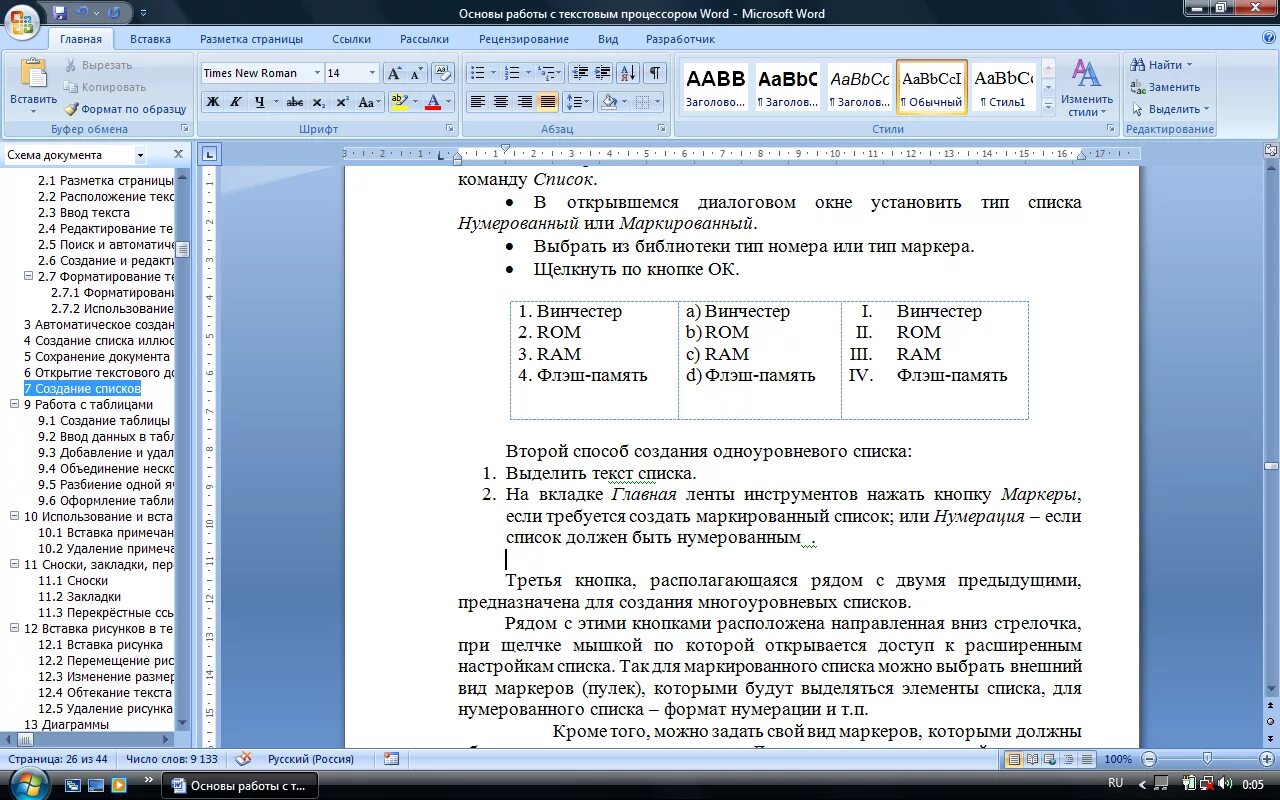
Task: Collapse the 9 Работа с таблицами node
Action: (x=14, y=404)
